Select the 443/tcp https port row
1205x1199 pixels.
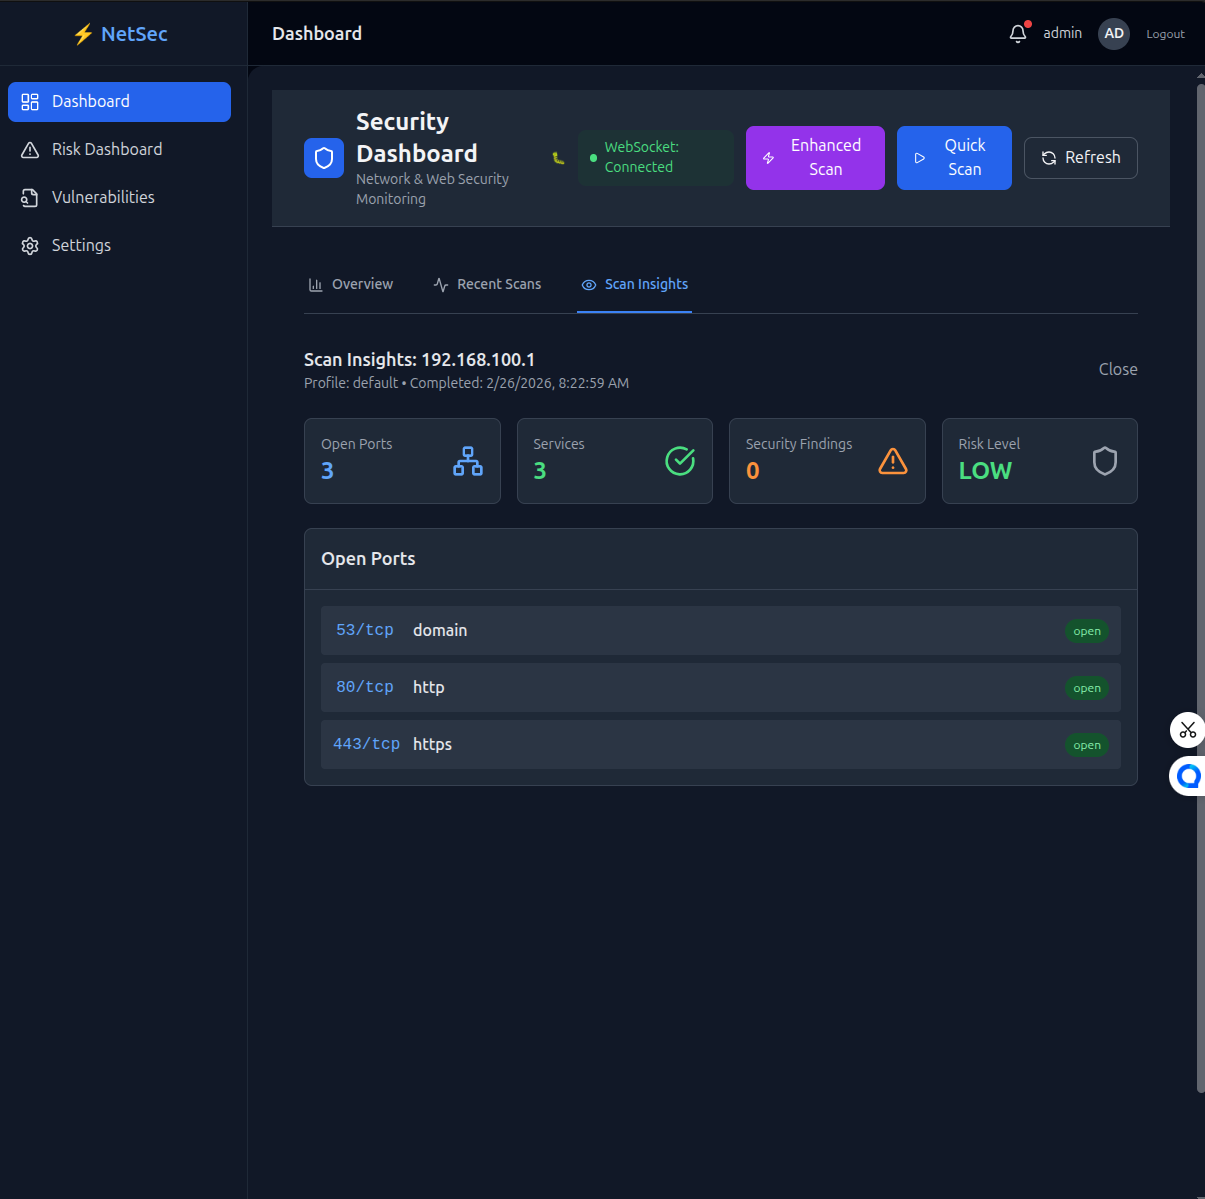(x=721, y=745)
